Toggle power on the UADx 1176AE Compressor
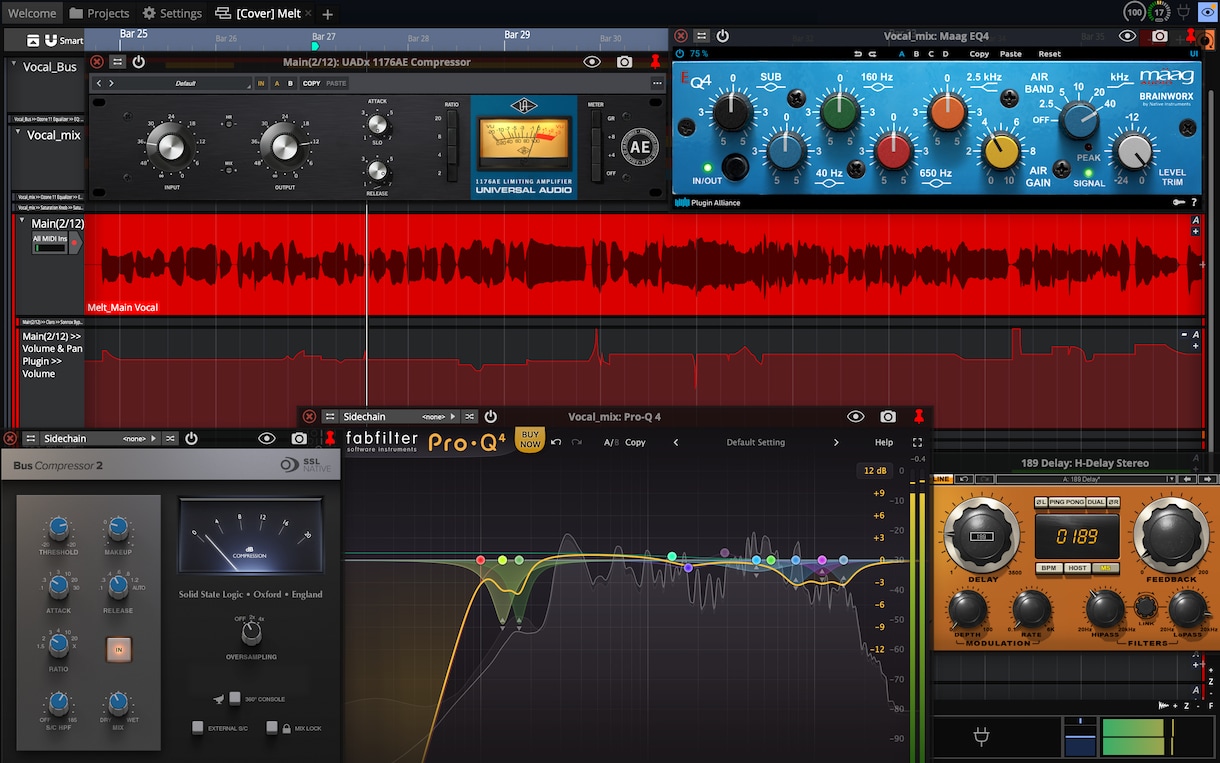This screenshot has height=763, width=1220. click(x=138, y=62)
